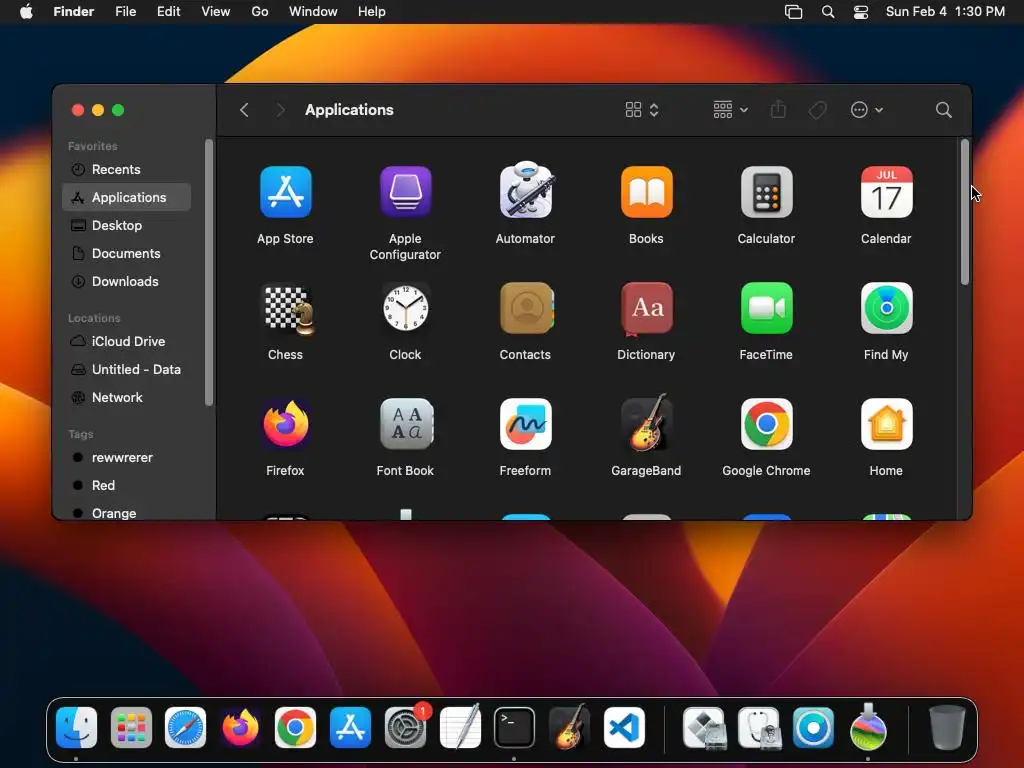1024x768 pixels.
Task: Click the Applications window vertical scrollbar
Action: tap(965, 212)
